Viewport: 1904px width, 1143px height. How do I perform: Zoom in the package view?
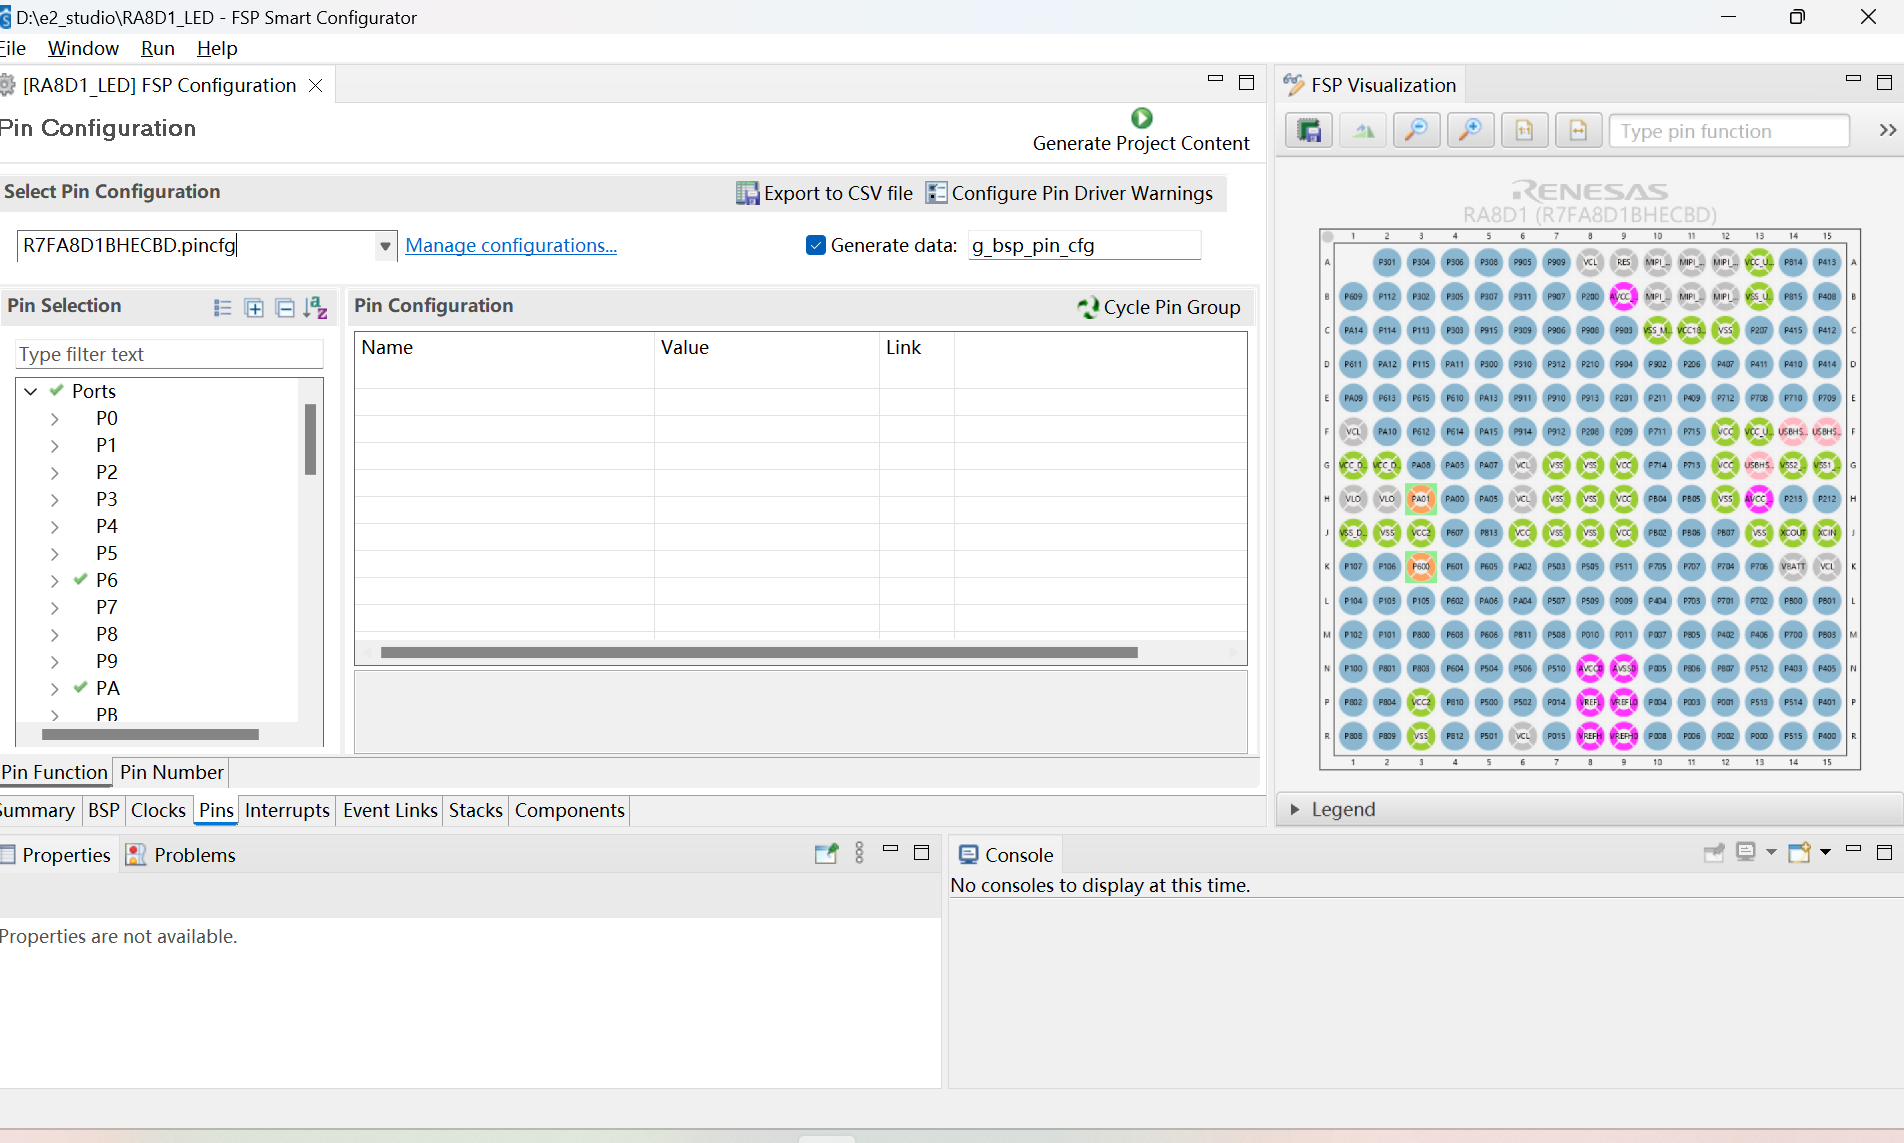1470,131
